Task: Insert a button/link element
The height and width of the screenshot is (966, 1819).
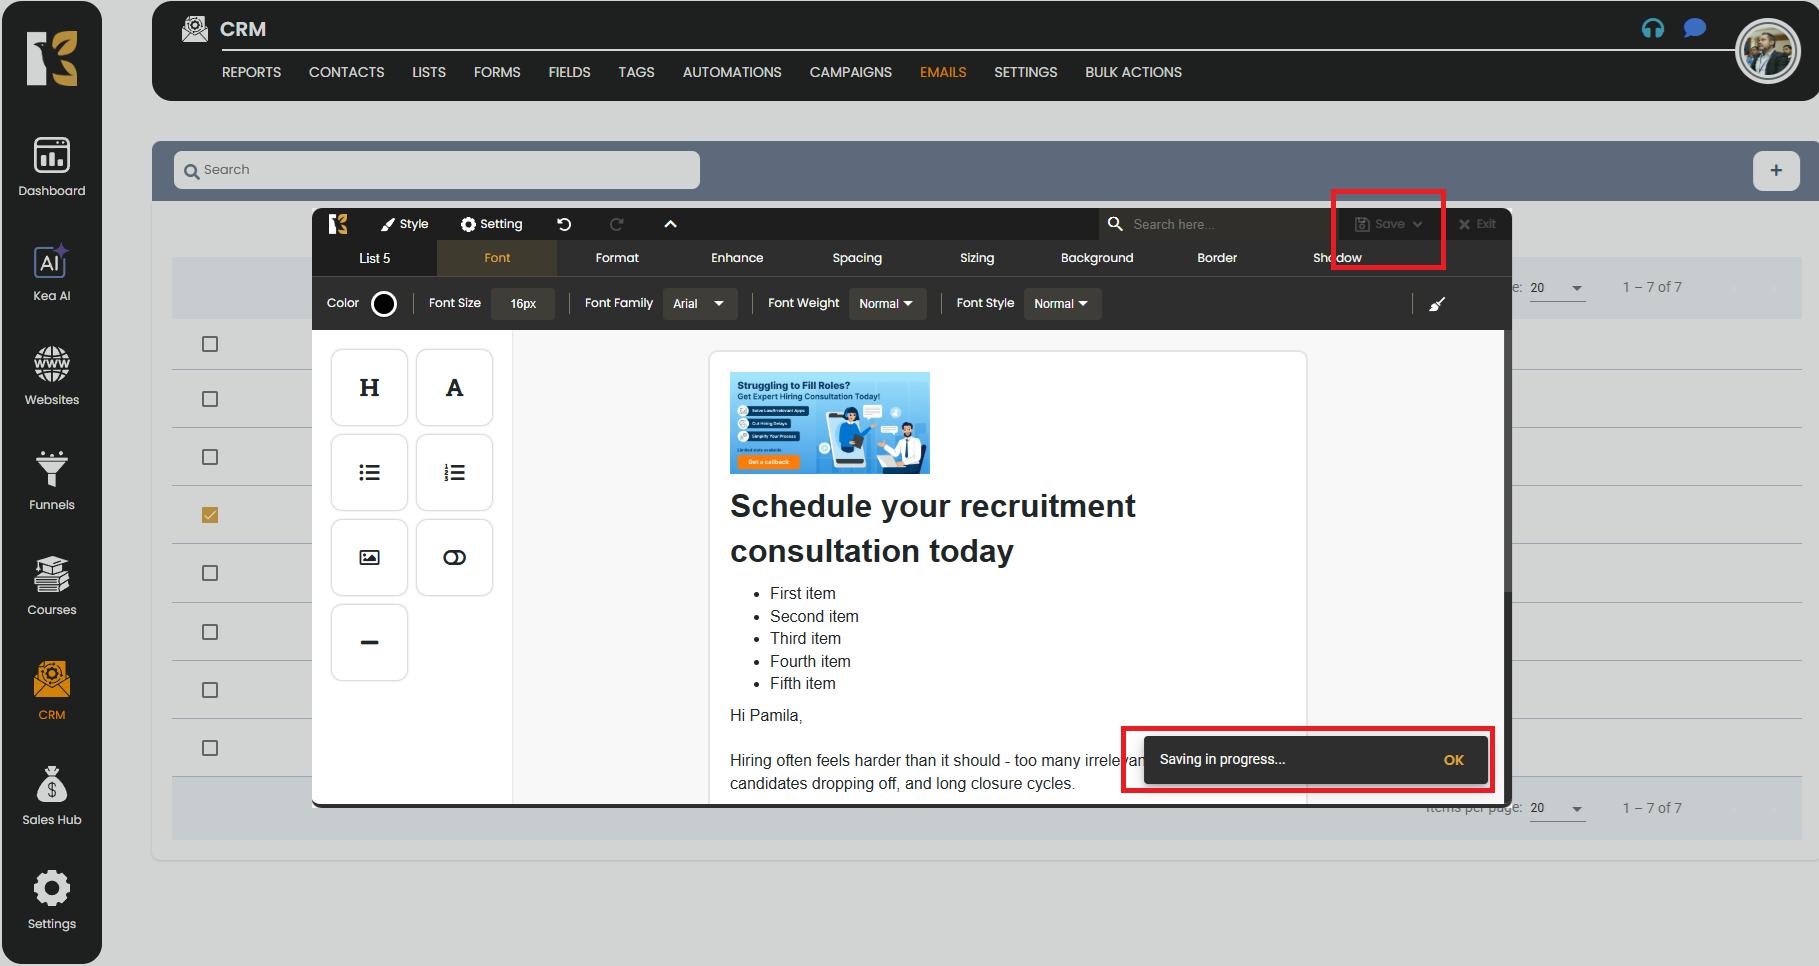Action: (454, 558)
